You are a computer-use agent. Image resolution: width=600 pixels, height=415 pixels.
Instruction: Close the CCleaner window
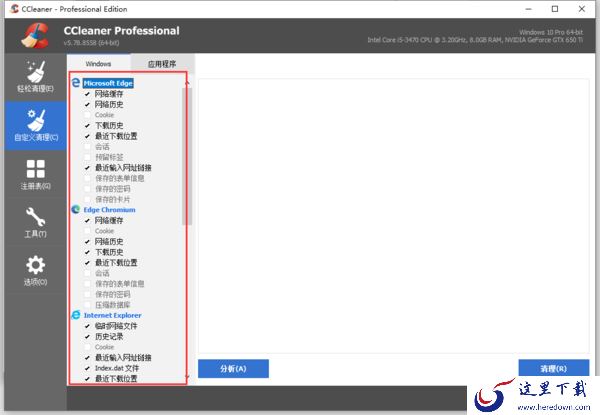(x=582, y=9)
